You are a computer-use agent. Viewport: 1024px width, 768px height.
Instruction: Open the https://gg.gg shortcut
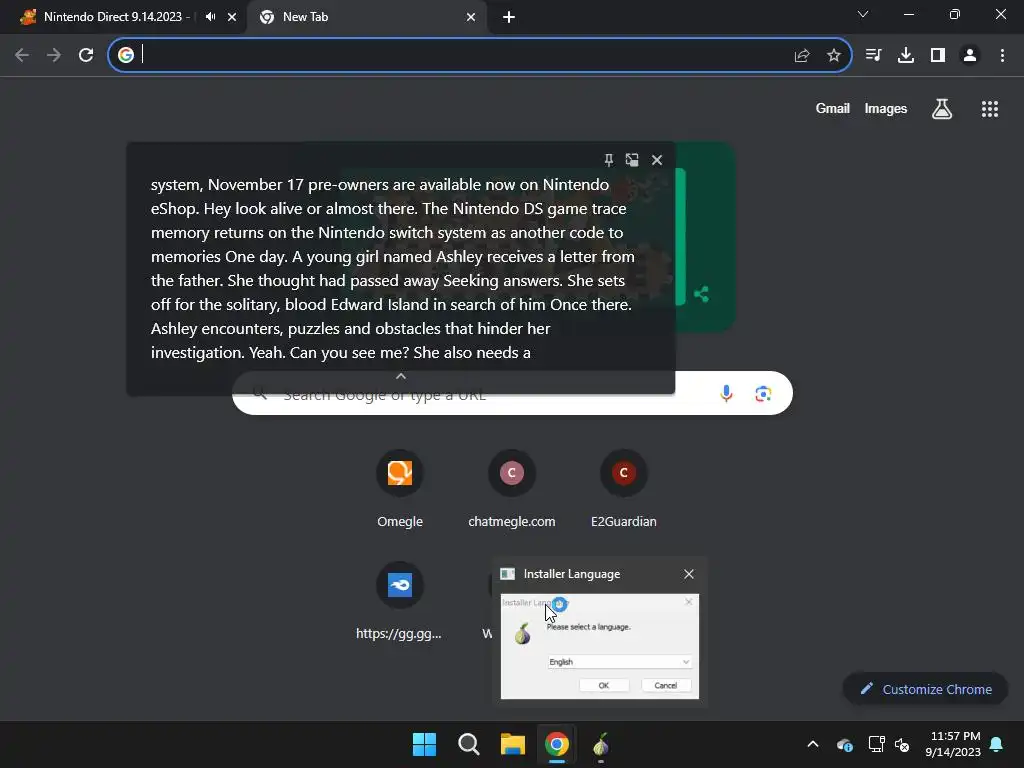399,601
